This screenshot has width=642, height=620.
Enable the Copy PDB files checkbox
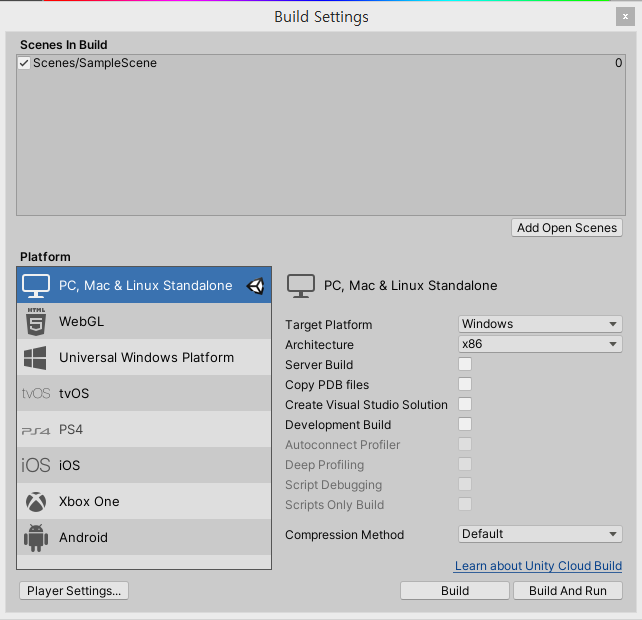point(465,384)
